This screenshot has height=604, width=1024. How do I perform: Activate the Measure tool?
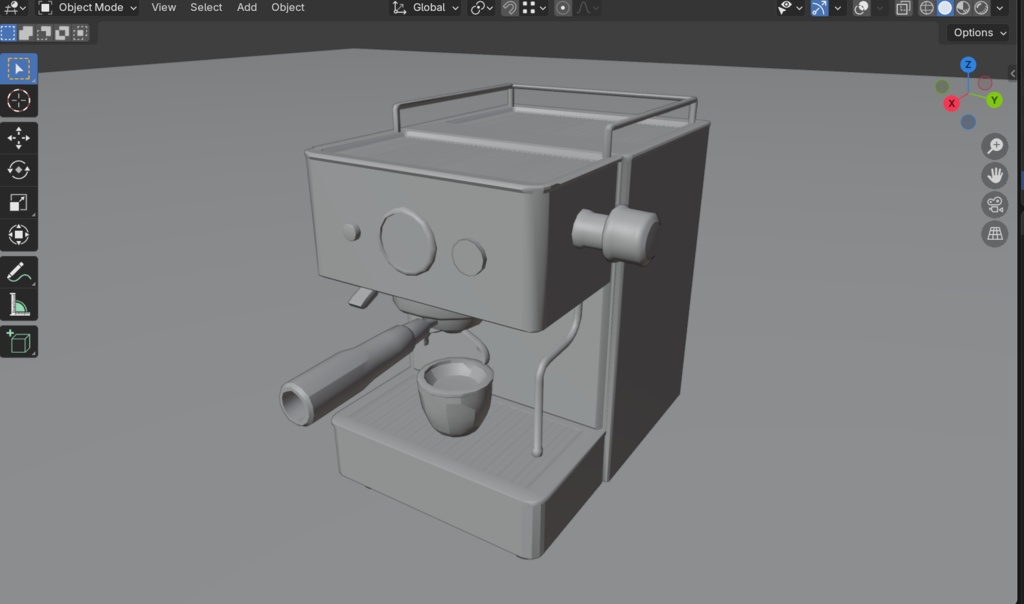pos(18,307)
